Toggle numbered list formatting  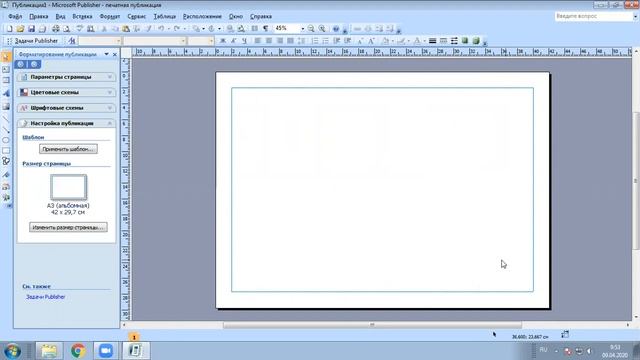[x=315, y=41]
